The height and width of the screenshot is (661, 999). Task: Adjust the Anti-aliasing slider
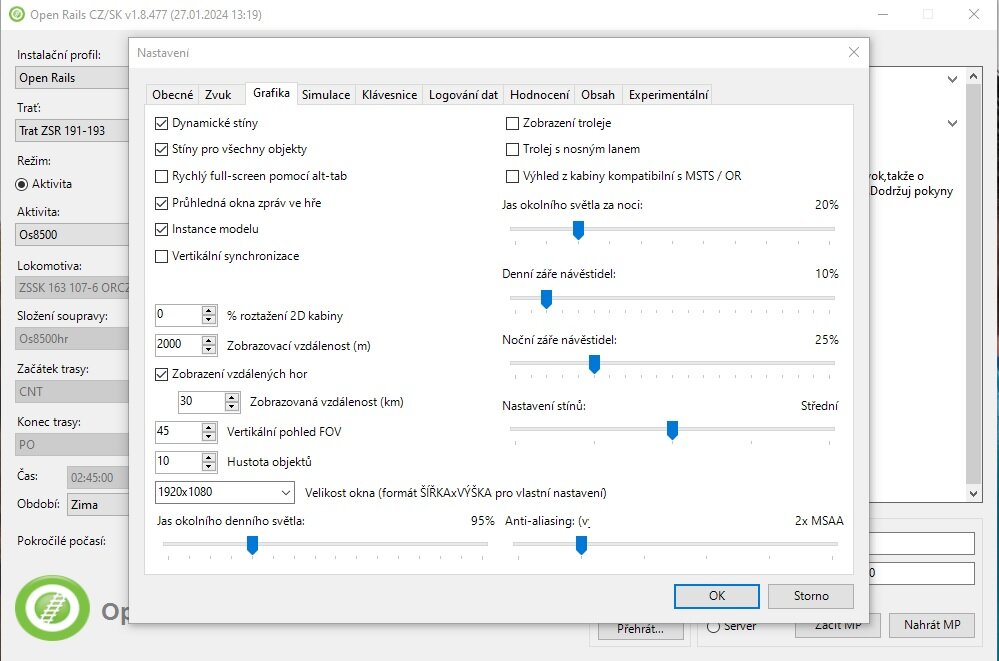coord(581,545)
